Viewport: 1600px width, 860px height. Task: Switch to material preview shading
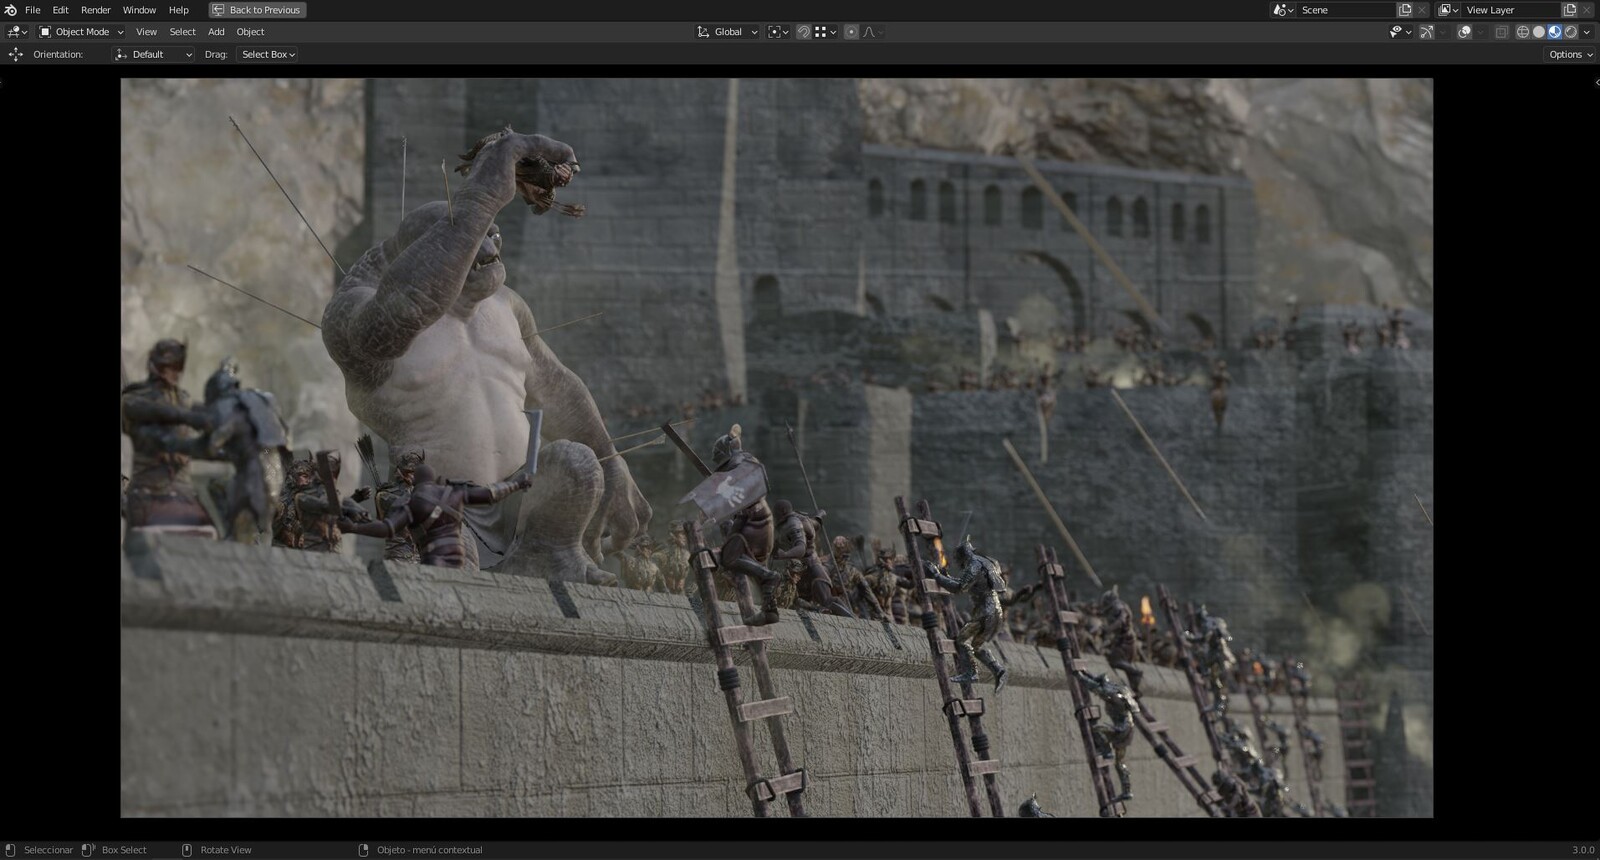coord(1555,32)
